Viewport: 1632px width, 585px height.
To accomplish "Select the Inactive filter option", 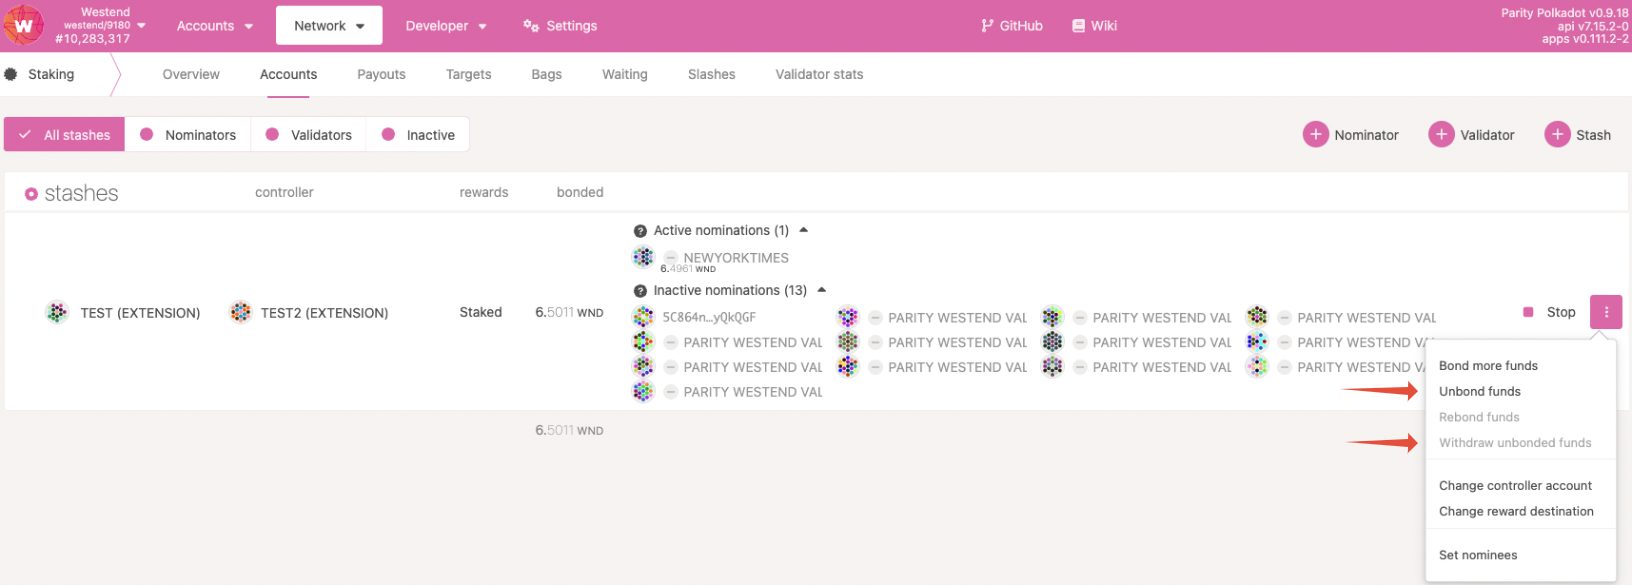I will coord(418,135).
